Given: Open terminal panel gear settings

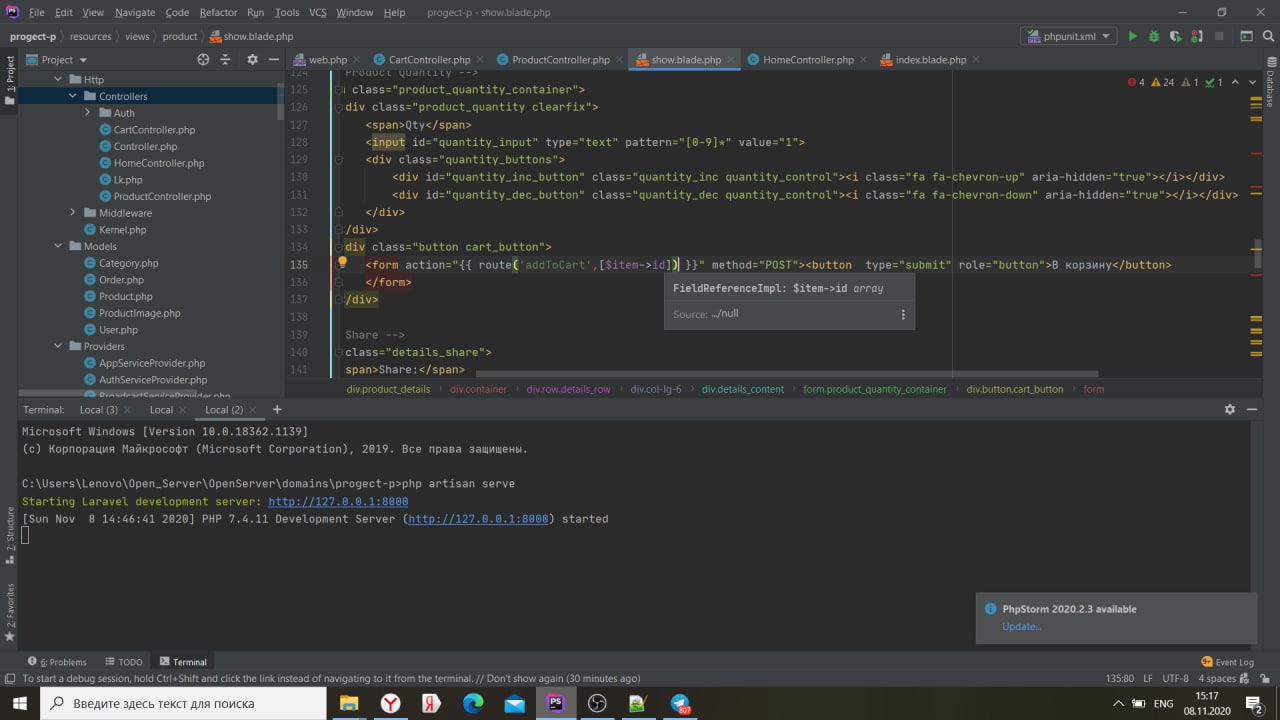Looking at the screenshot, I should (x=1230, y=409).
